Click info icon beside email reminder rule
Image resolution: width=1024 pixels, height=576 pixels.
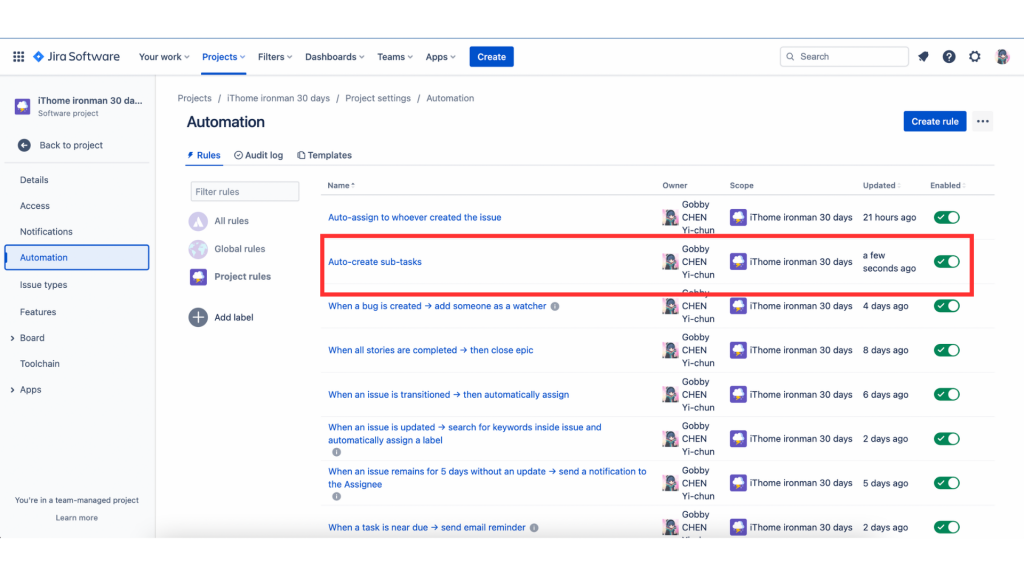pyautogui.click(x=534, y=528)
